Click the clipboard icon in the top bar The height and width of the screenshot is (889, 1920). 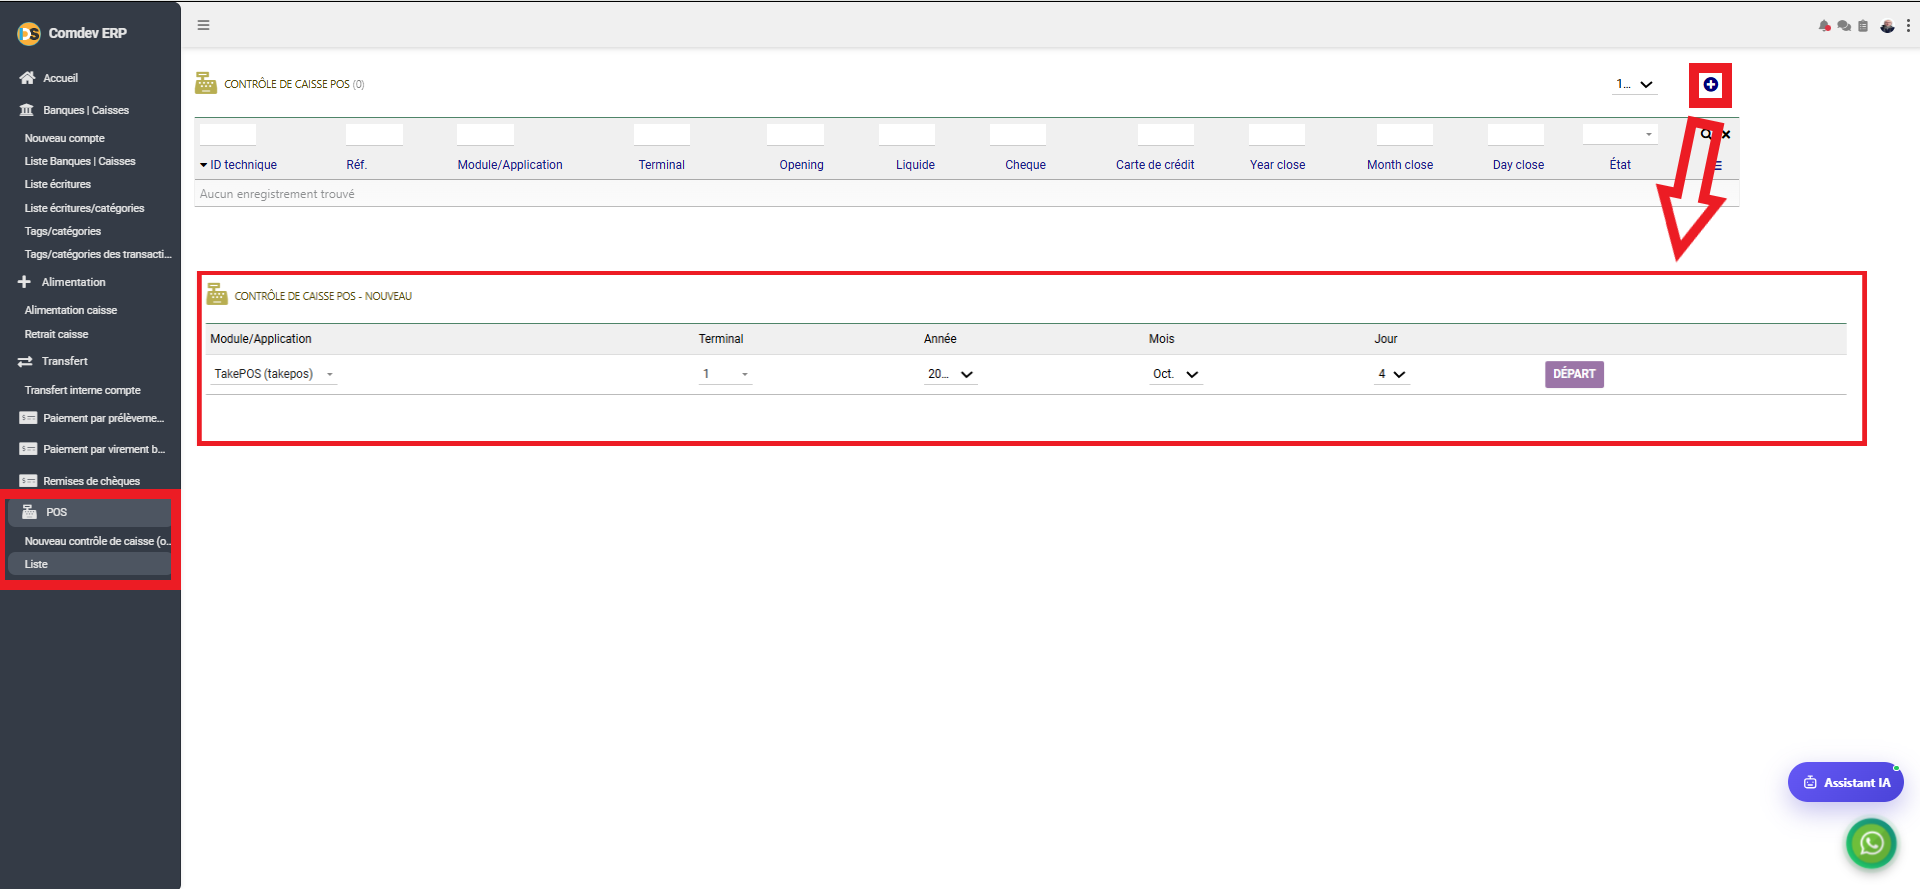[1863, 26]
